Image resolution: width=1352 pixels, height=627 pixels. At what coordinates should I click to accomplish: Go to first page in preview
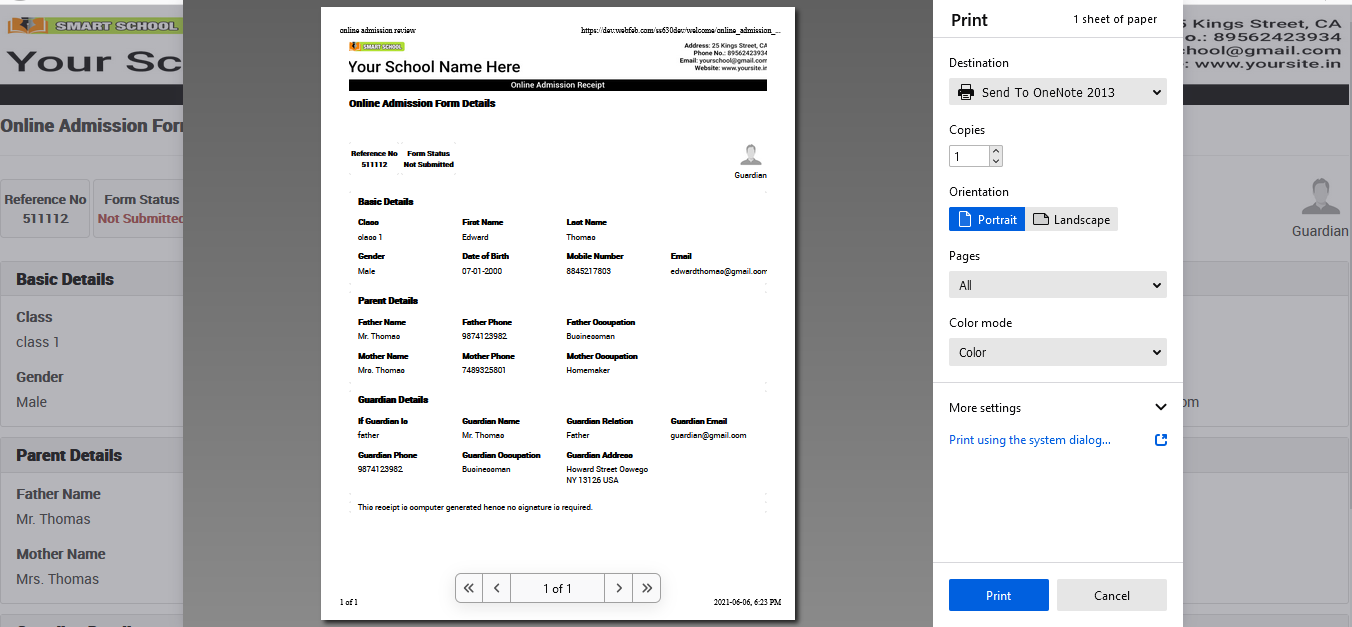click(x=469, y=588)
